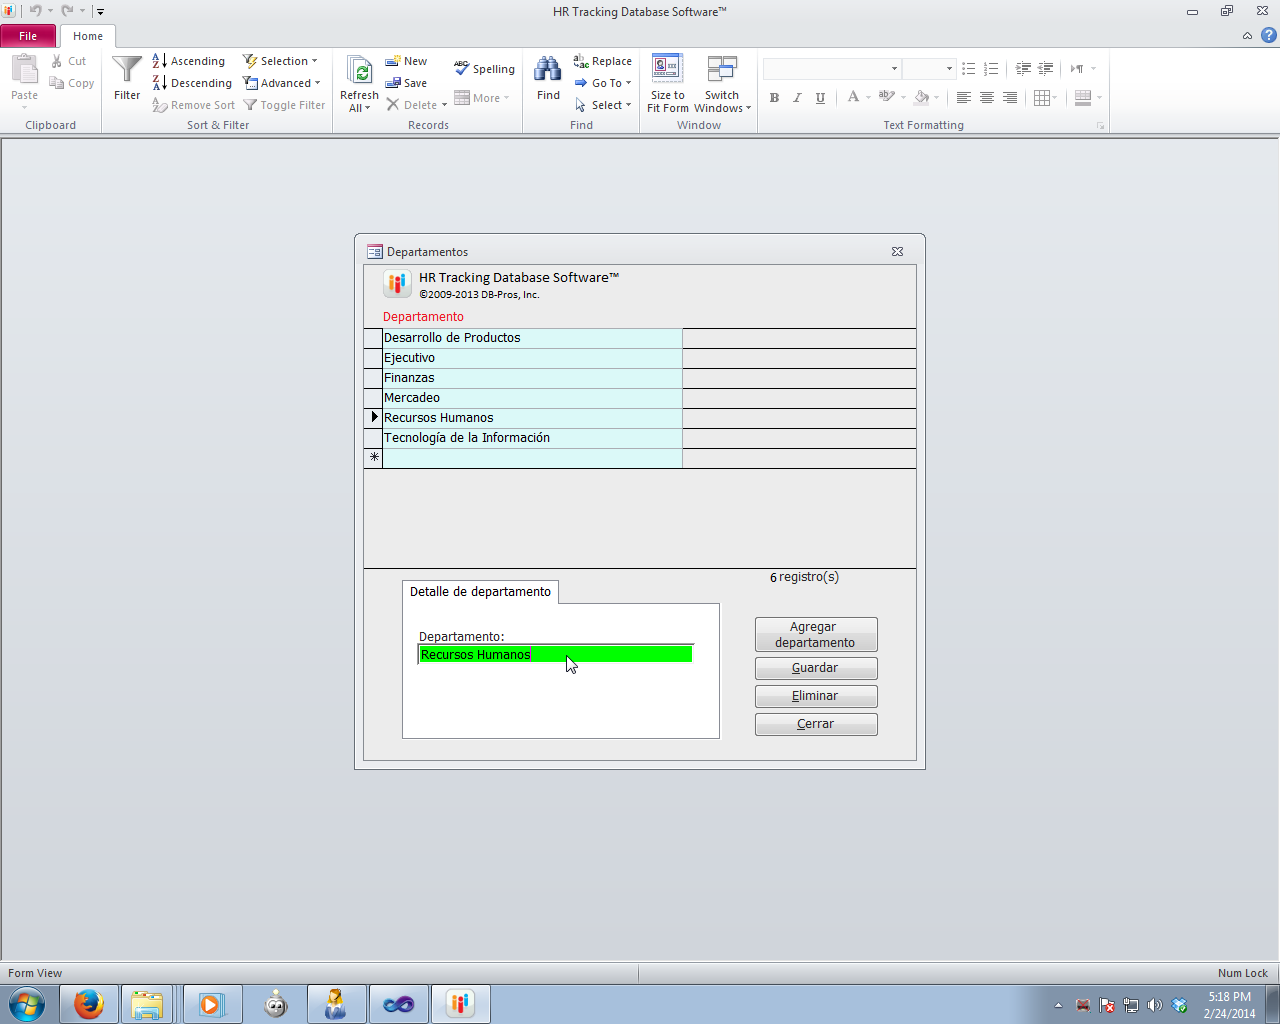Select the Mercadeo row

[x=532, y=398]
